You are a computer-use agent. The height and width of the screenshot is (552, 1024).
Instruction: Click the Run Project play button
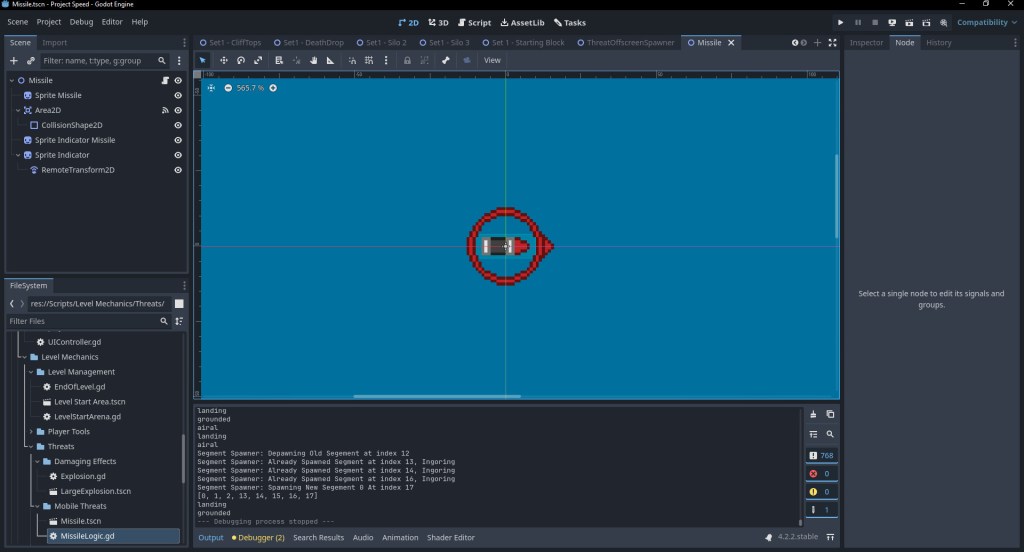pyautogui.click(x=840, y=22)
